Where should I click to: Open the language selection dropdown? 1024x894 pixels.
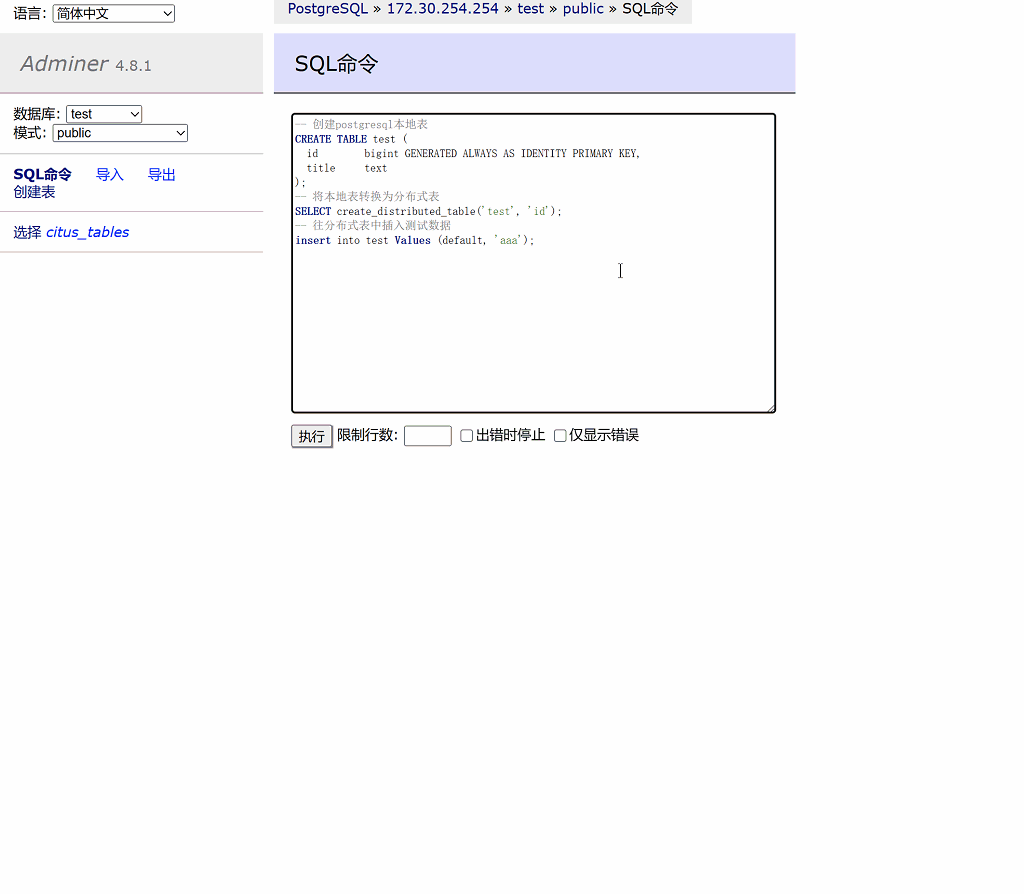tap(112, 13)
